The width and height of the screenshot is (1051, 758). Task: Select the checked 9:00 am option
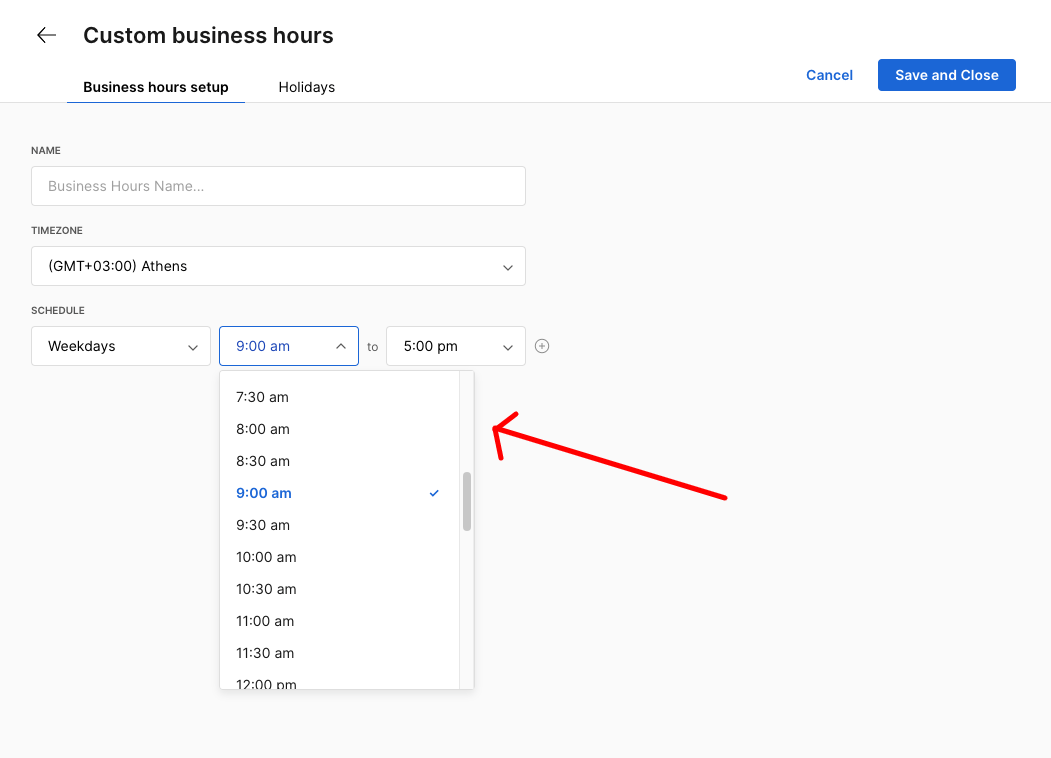coord(264,493)
